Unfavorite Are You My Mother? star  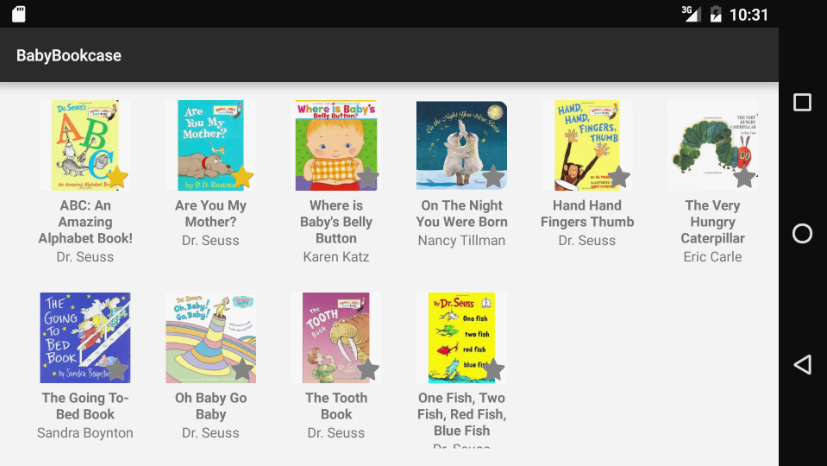tap(242, 178)
